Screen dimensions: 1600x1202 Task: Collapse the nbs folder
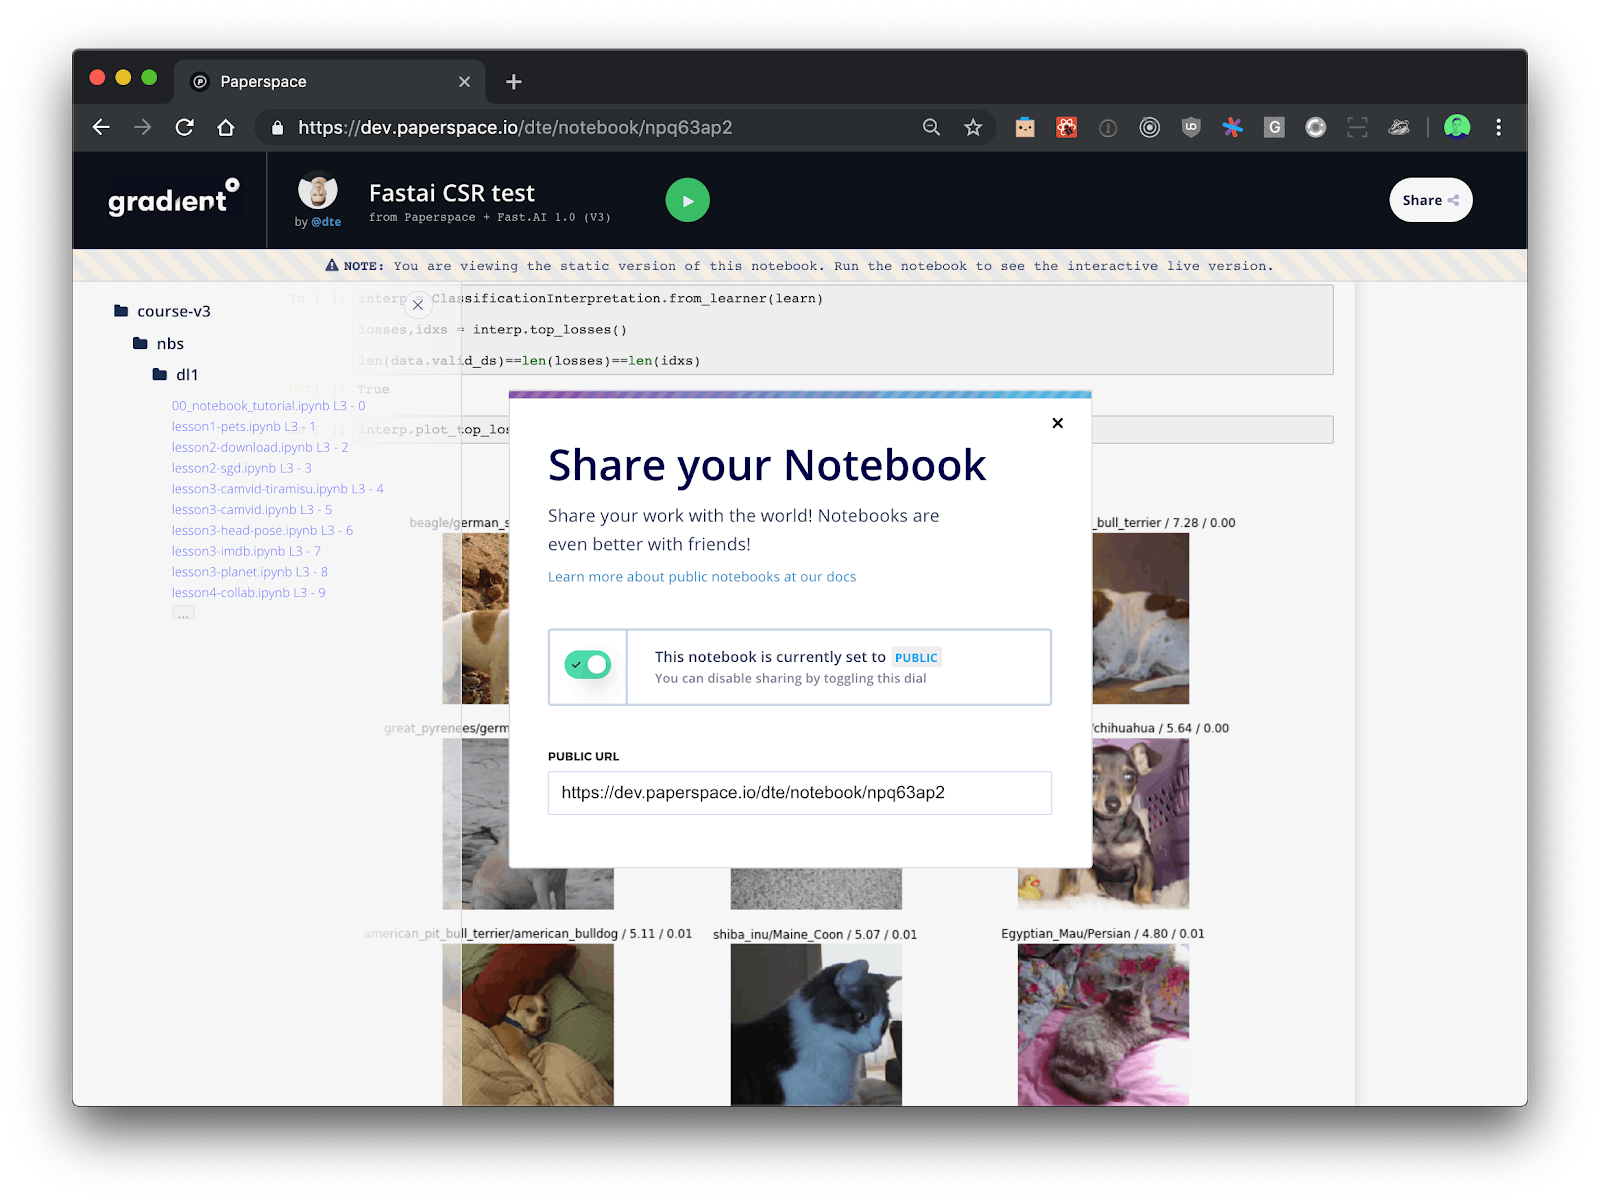(x=158, y=343)
